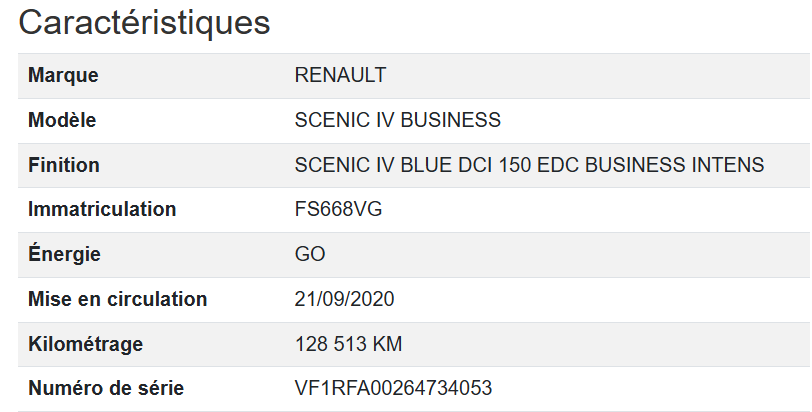Select the Numéro de série label

[106, 388]
